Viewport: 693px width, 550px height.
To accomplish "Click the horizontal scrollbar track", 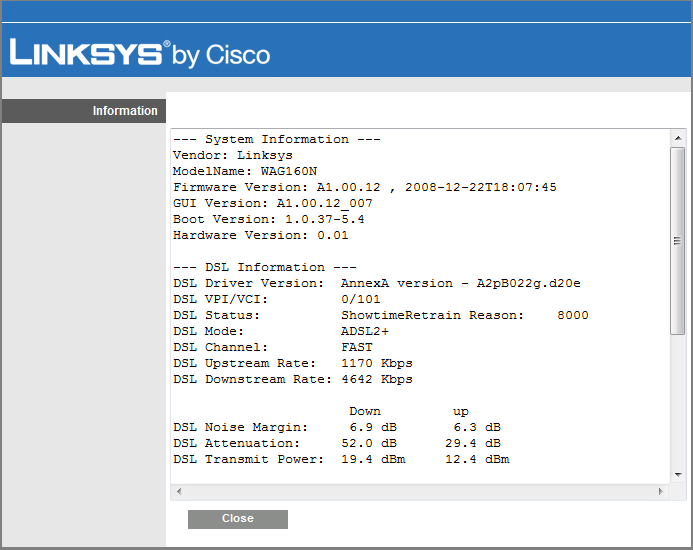I will point(420,491).
